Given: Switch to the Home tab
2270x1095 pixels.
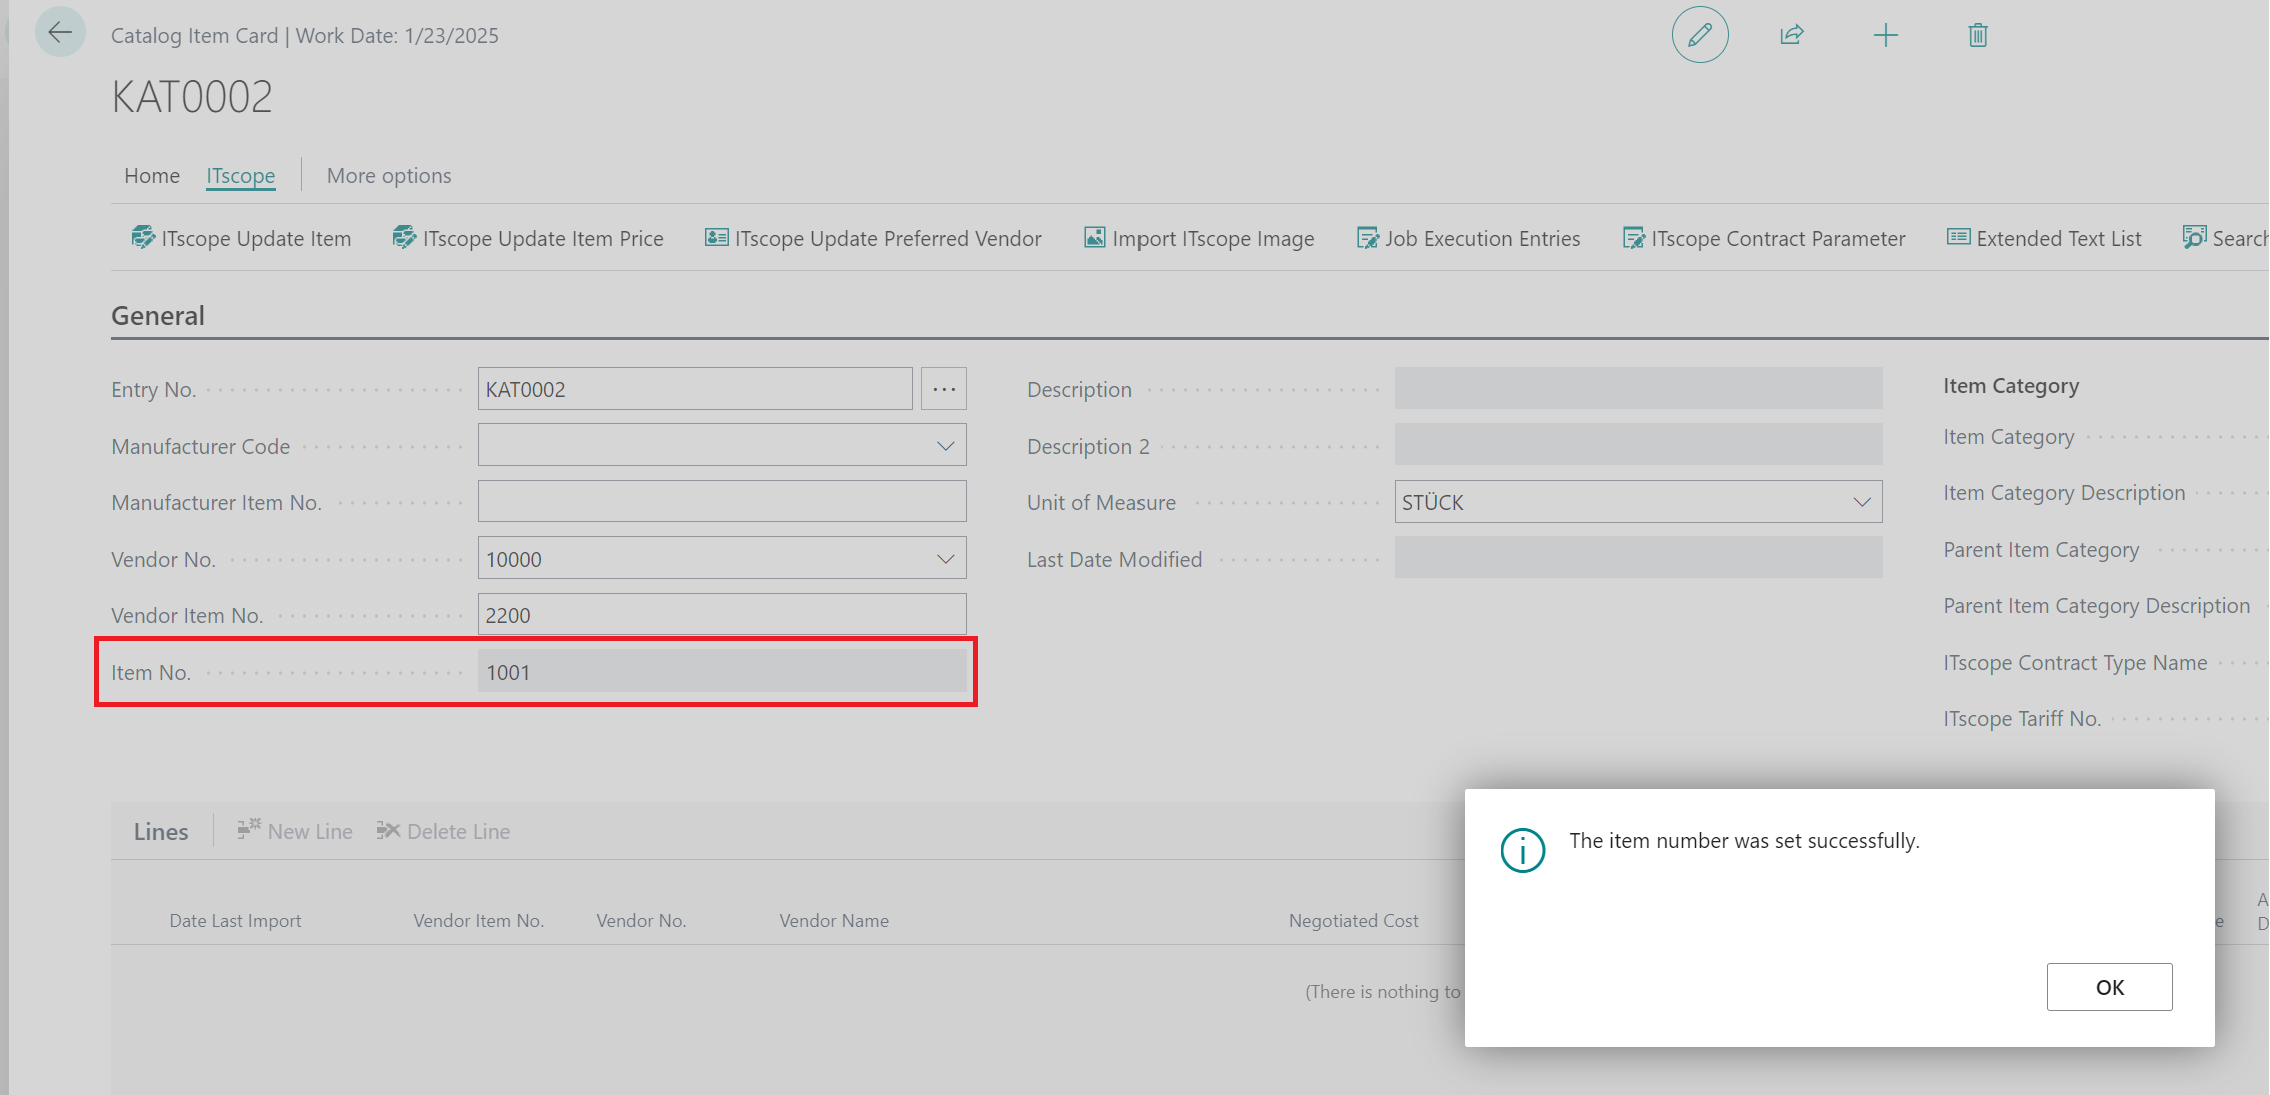Looking at the screenshot, I should point(149,174).
